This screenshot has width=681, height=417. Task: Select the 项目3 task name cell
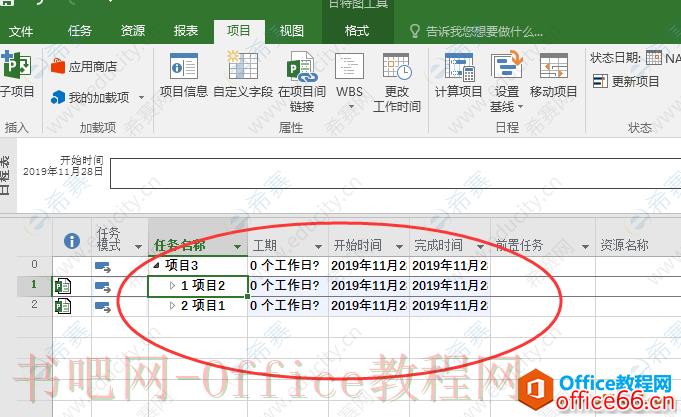tap(198, 265)
